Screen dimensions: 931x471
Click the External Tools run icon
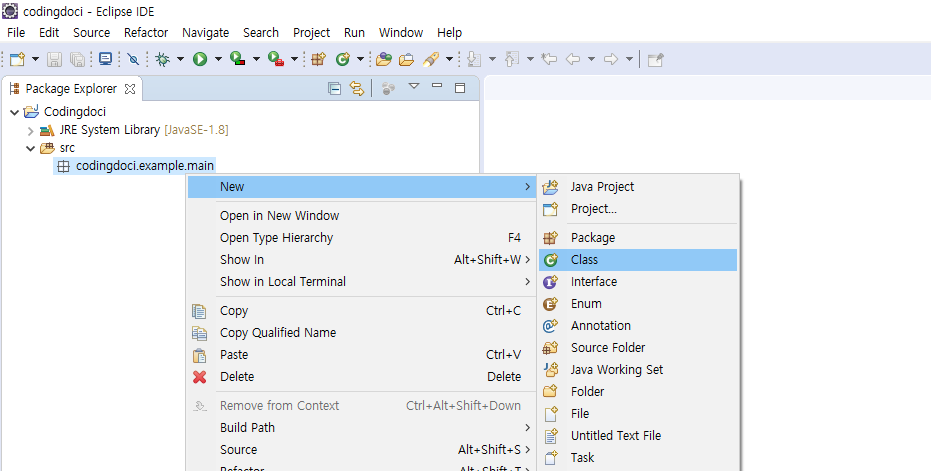coord(276,59)
